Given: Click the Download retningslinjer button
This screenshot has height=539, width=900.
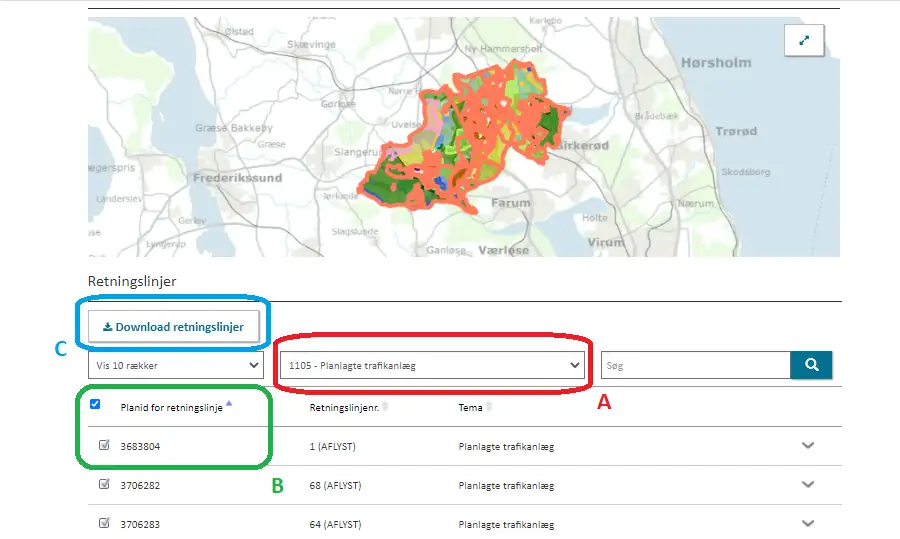Looking at the screenshot, I should [x=174, y=326].
